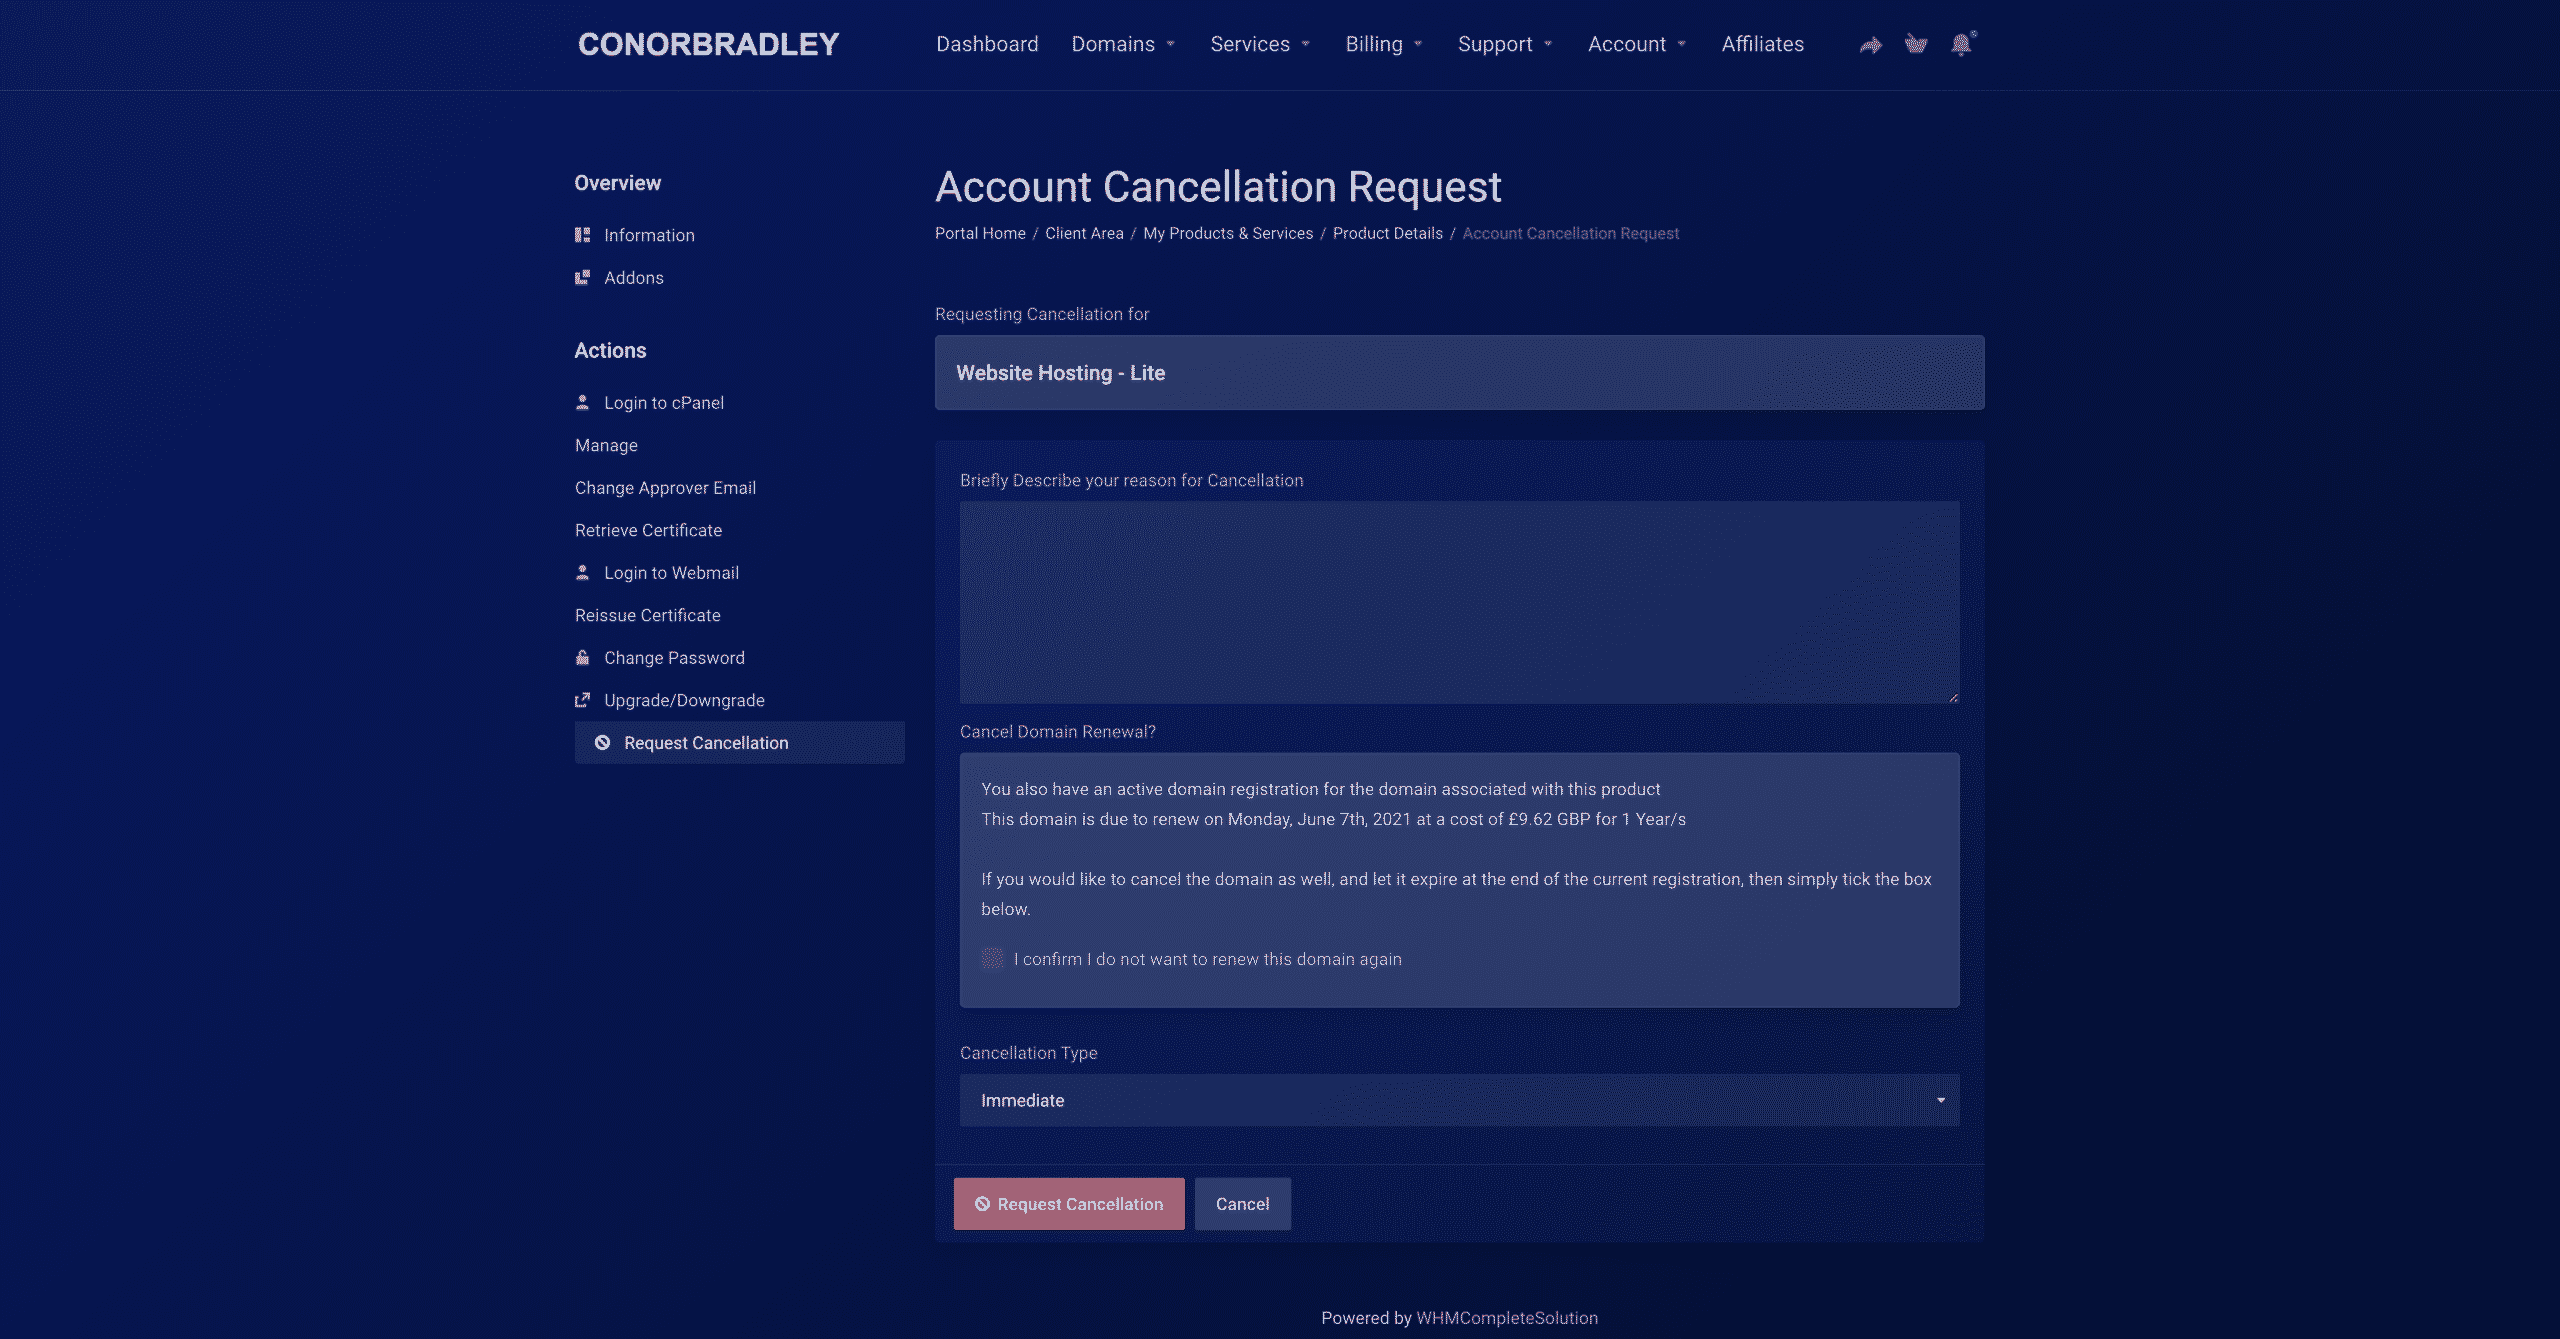The height and width of the screenshot is (1339, 2560).
Task: Follow the WHMCompleteSolution footer link
Action: (1506, 1318)
